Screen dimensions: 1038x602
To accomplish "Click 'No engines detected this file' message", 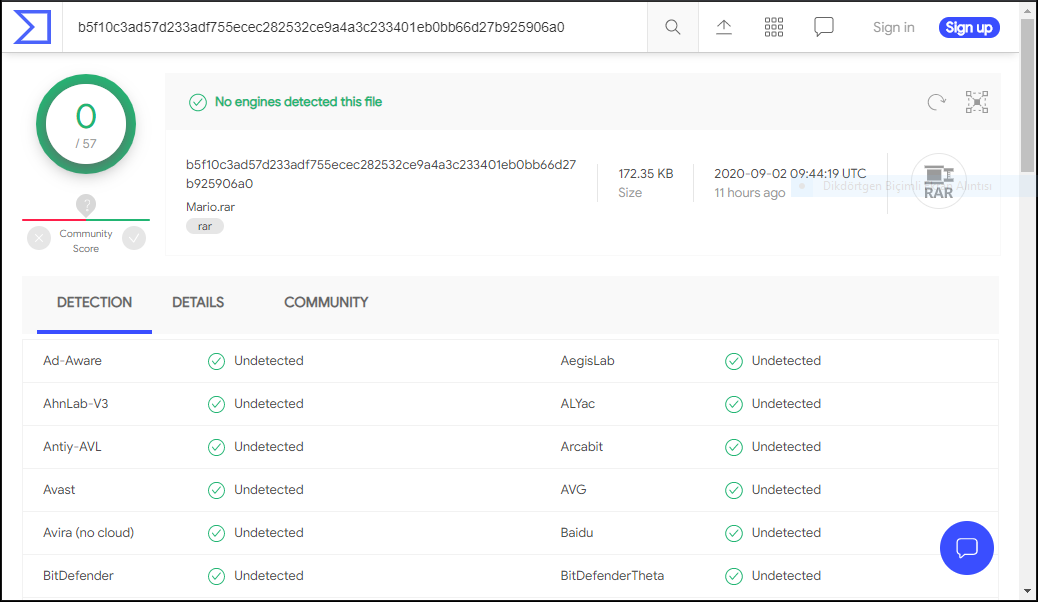I will pos(298,102).
